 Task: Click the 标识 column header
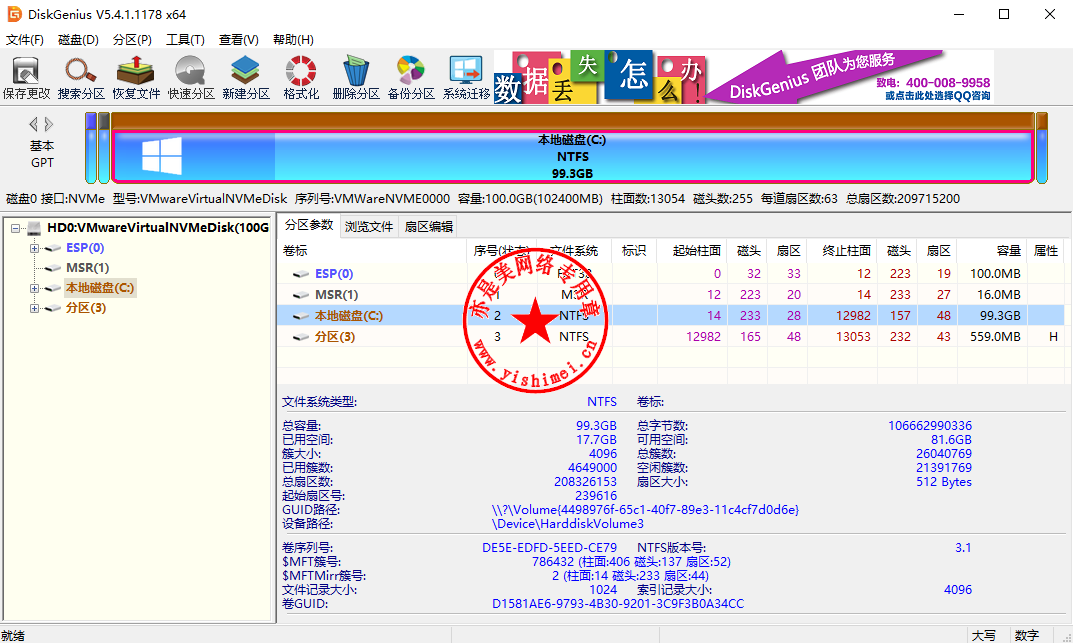point(634,251)
